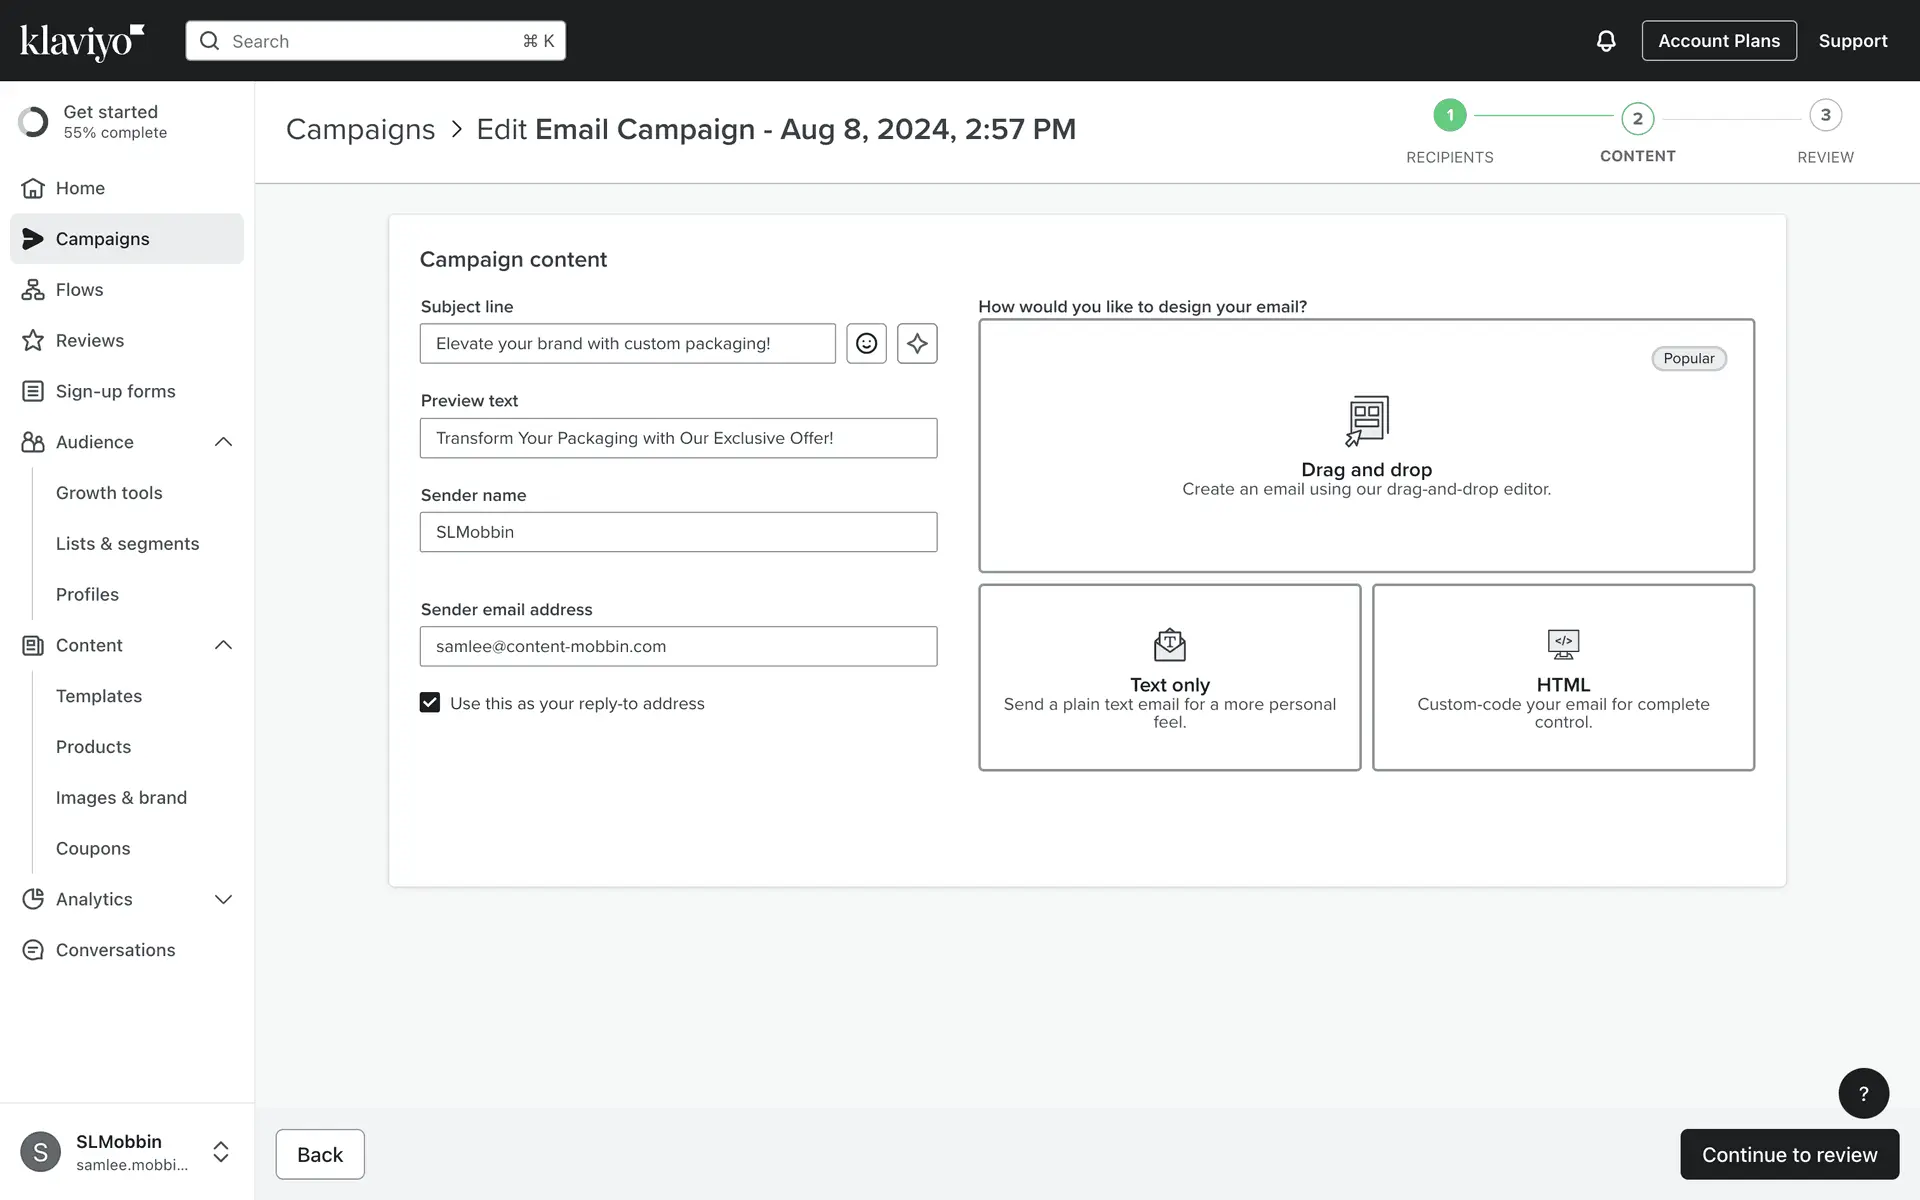The height and width of the screenshot is (1200, 1920).
Task: Click the AI subject line assistant icon
Action: [x=917, y=343]
